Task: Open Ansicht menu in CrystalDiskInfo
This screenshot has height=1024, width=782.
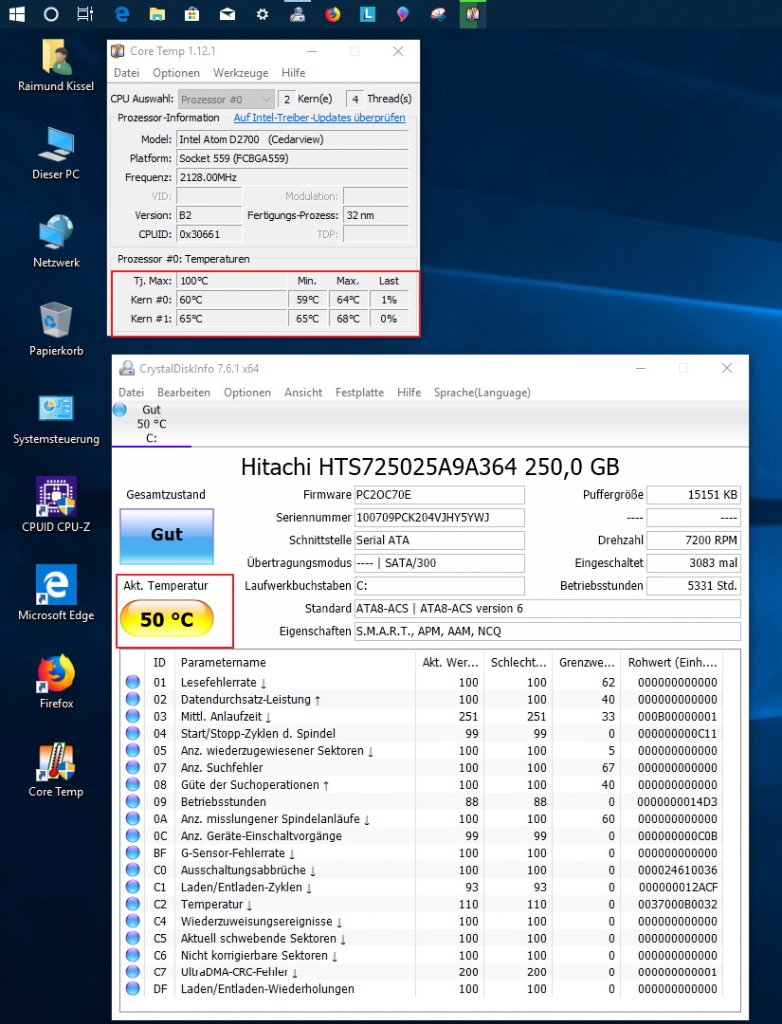Action: click(x=303, y=392)
